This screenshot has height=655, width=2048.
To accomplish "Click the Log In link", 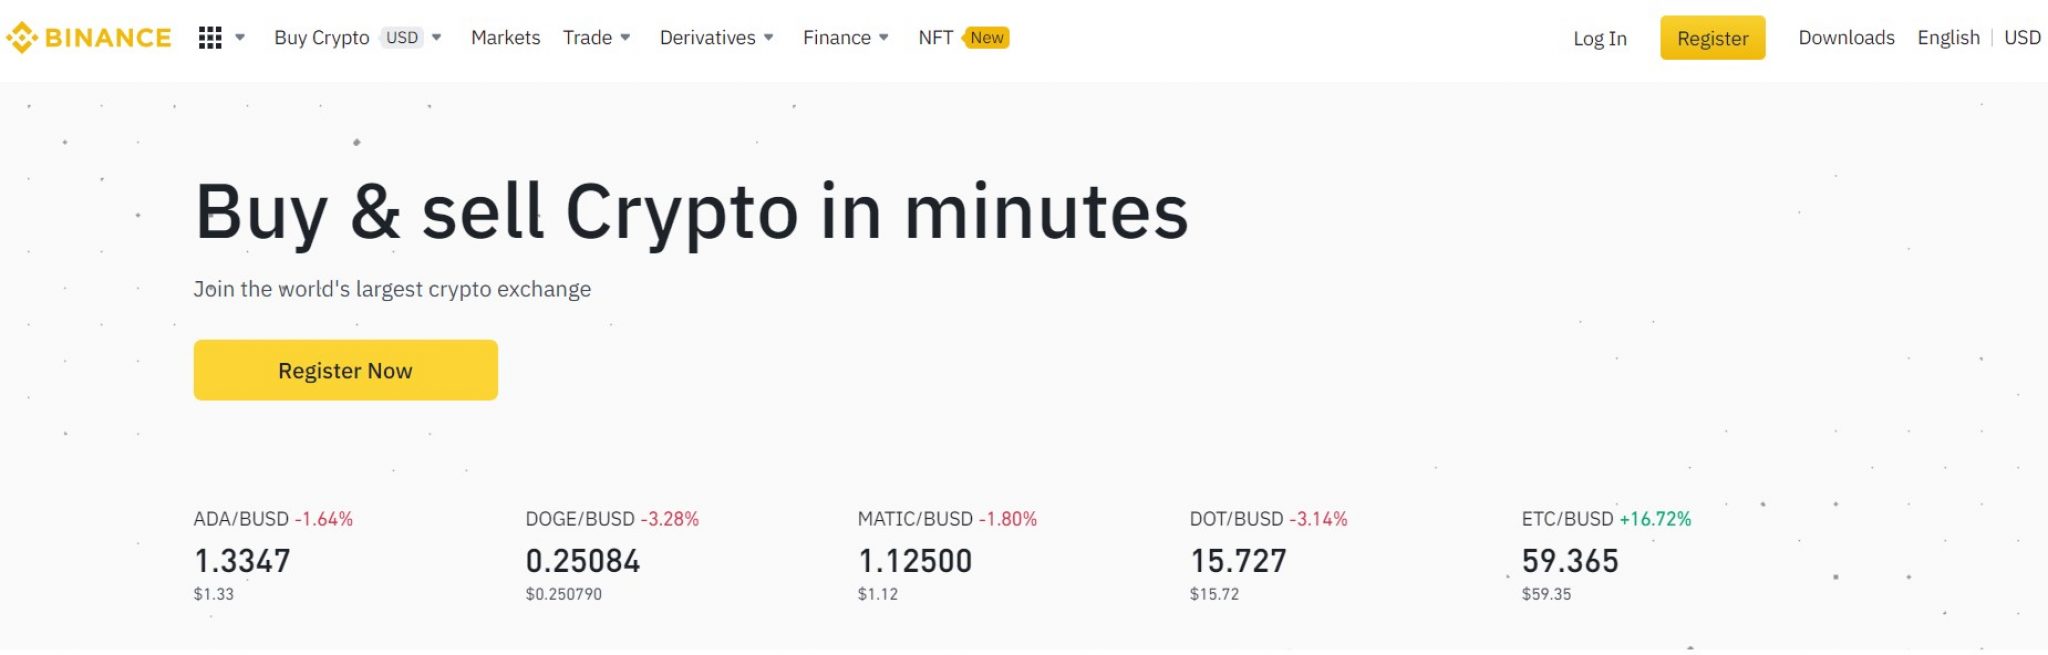I will [x=1599, y=39].
